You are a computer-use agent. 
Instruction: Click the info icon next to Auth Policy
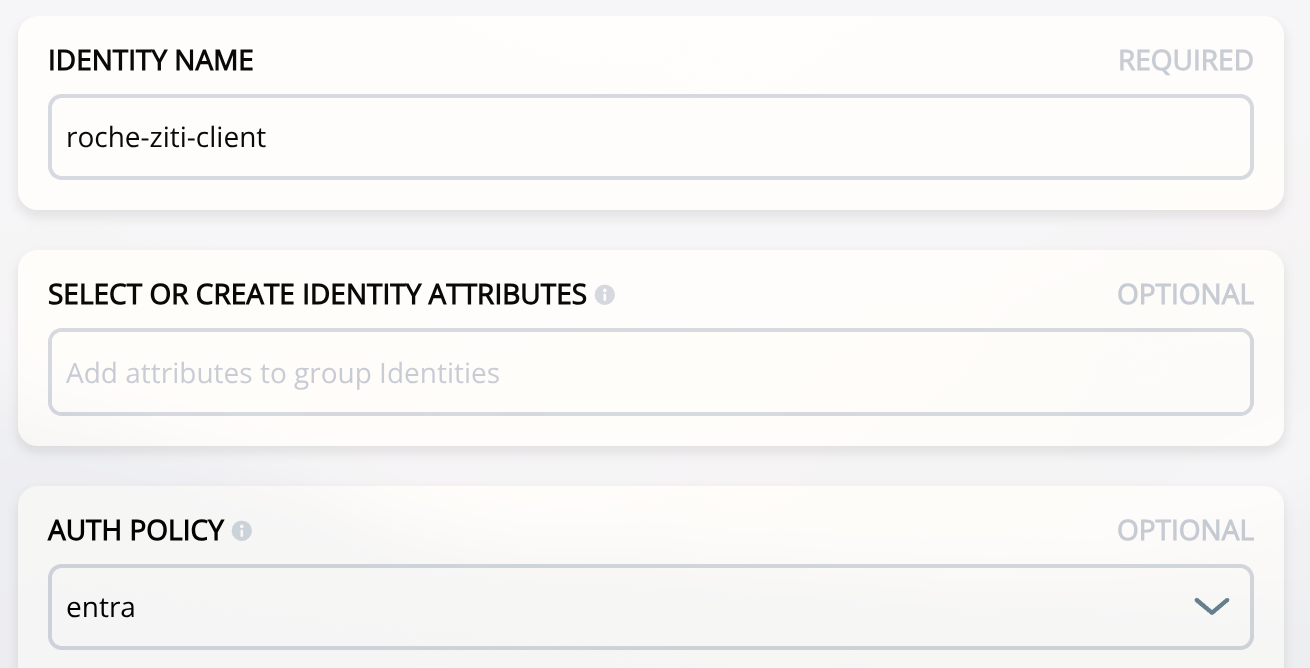(241, 531)
